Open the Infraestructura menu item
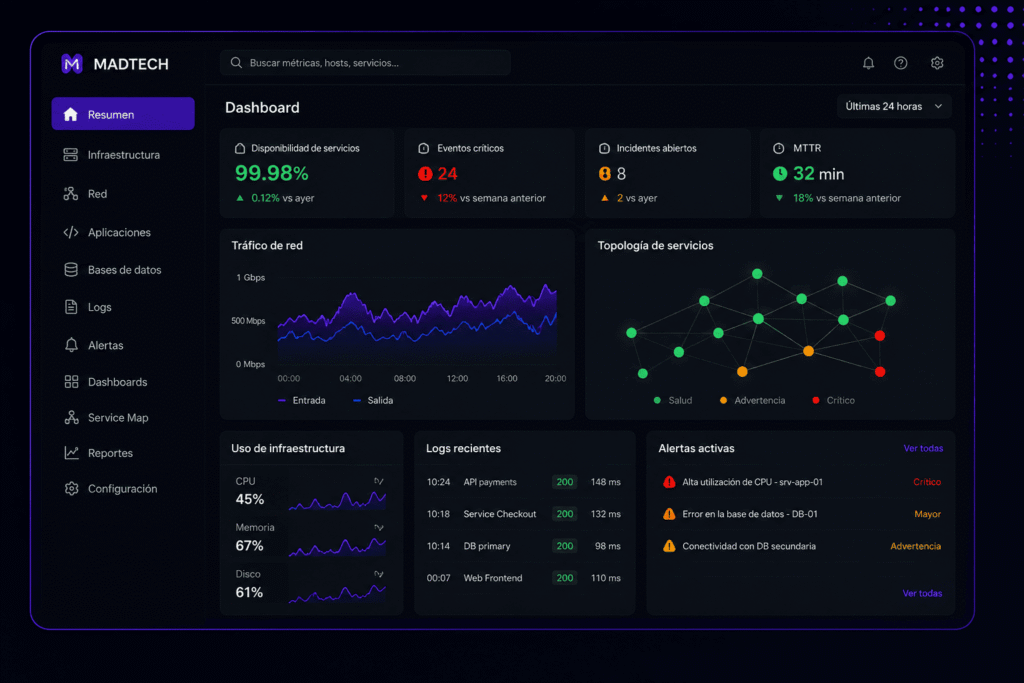The height and width of the screenshot is (683, 1024). click(x=123, y=155)
